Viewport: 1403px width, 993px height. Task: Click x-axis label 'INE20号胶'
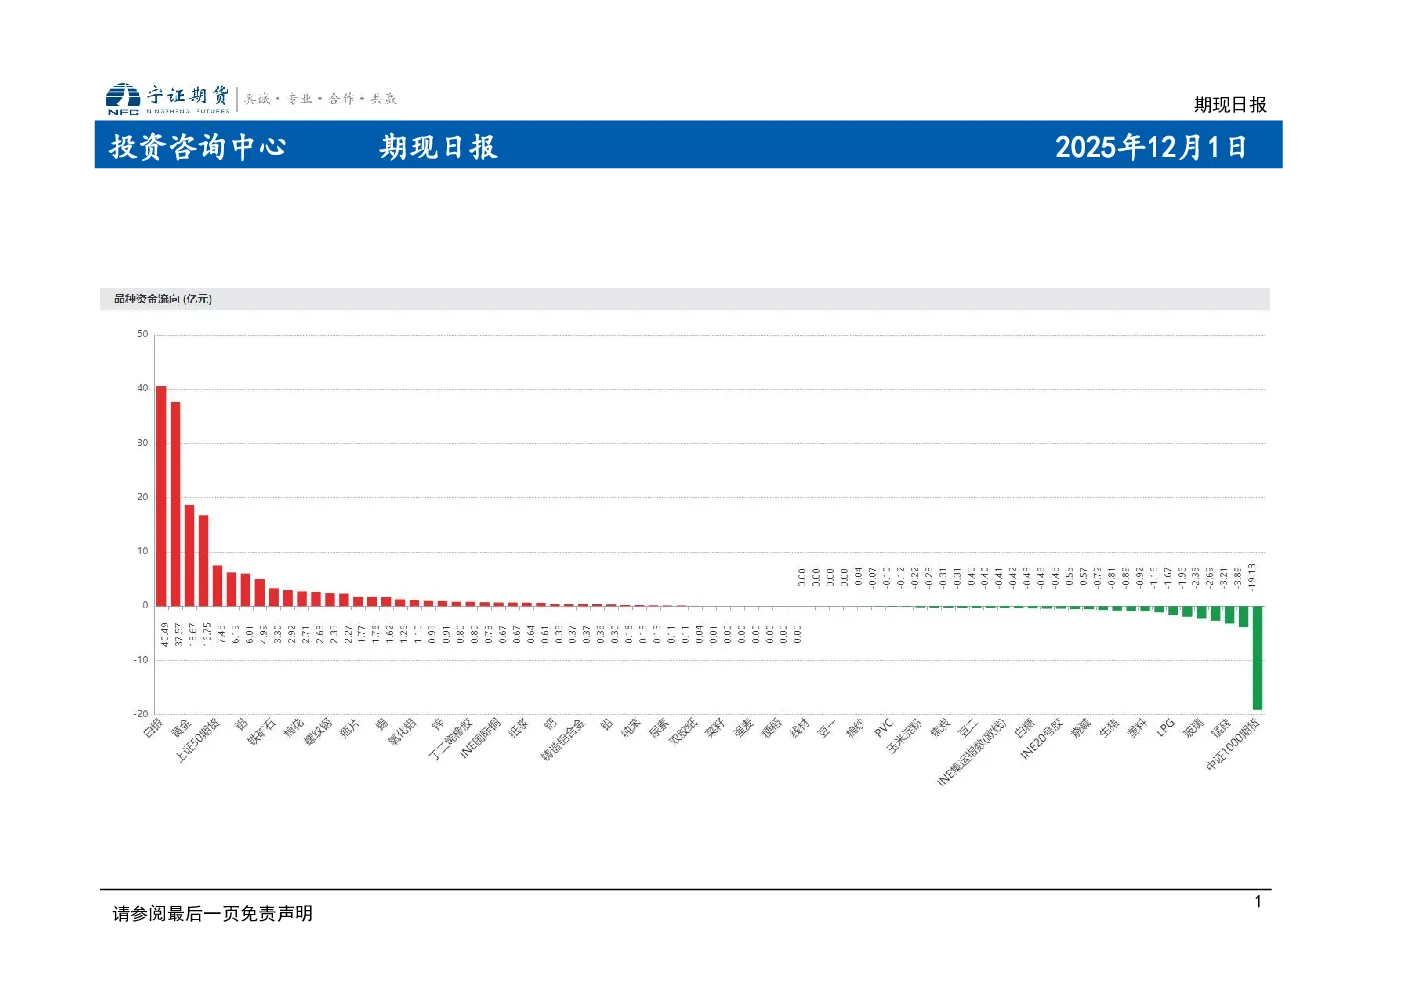pyautogui.click(x=1041, y=738)
